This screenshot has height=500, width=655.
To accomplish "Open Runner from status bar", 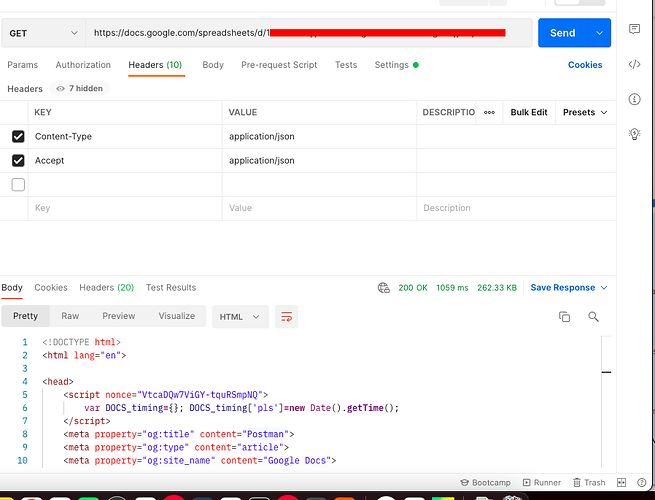I will 542,482.
